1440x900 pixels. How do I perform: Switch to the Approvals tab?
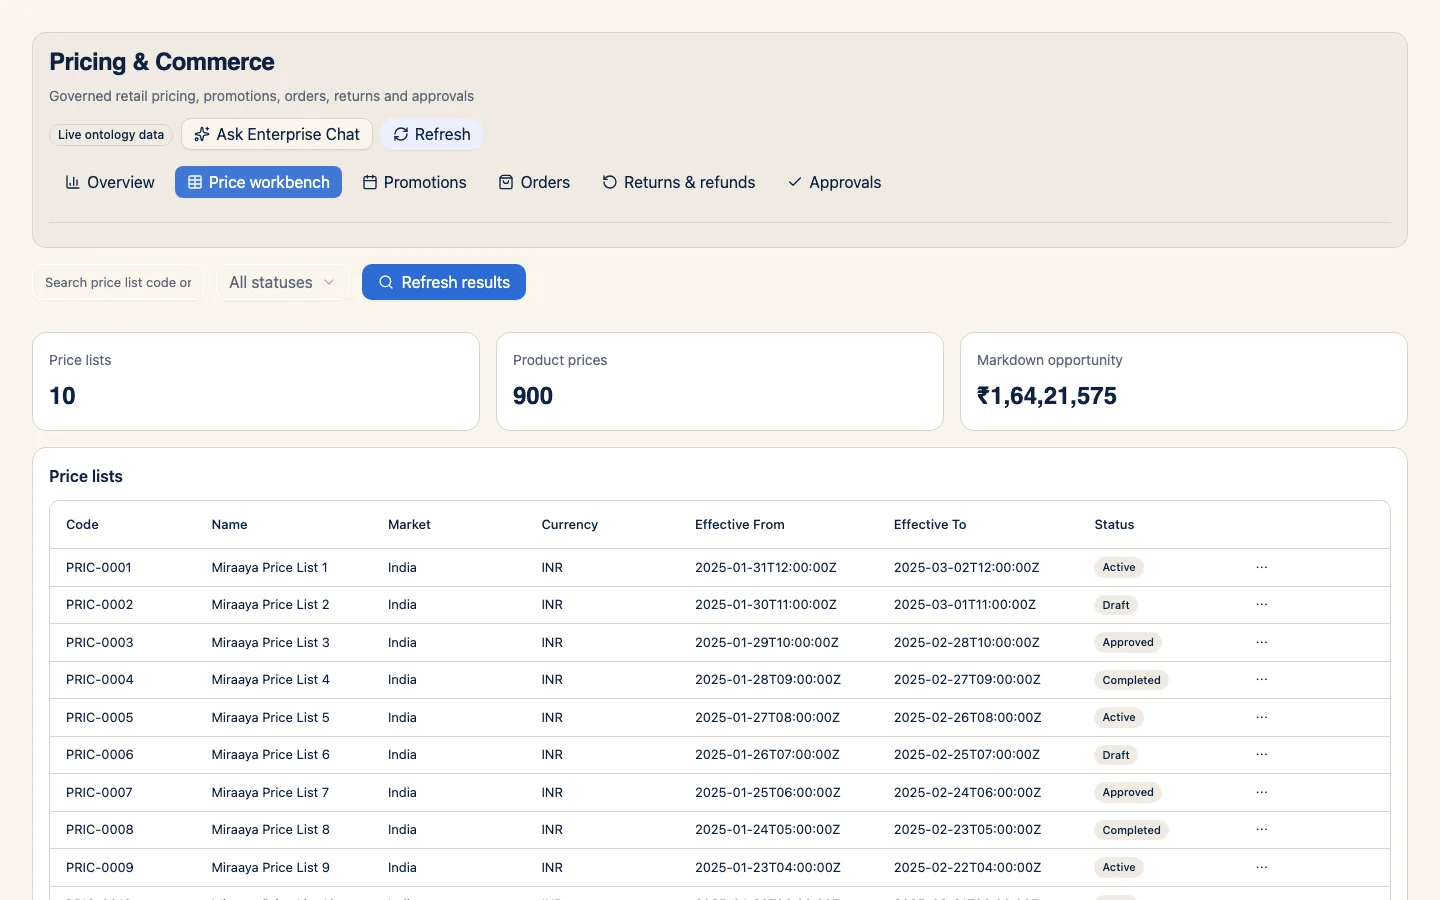[x=834, y=182]
